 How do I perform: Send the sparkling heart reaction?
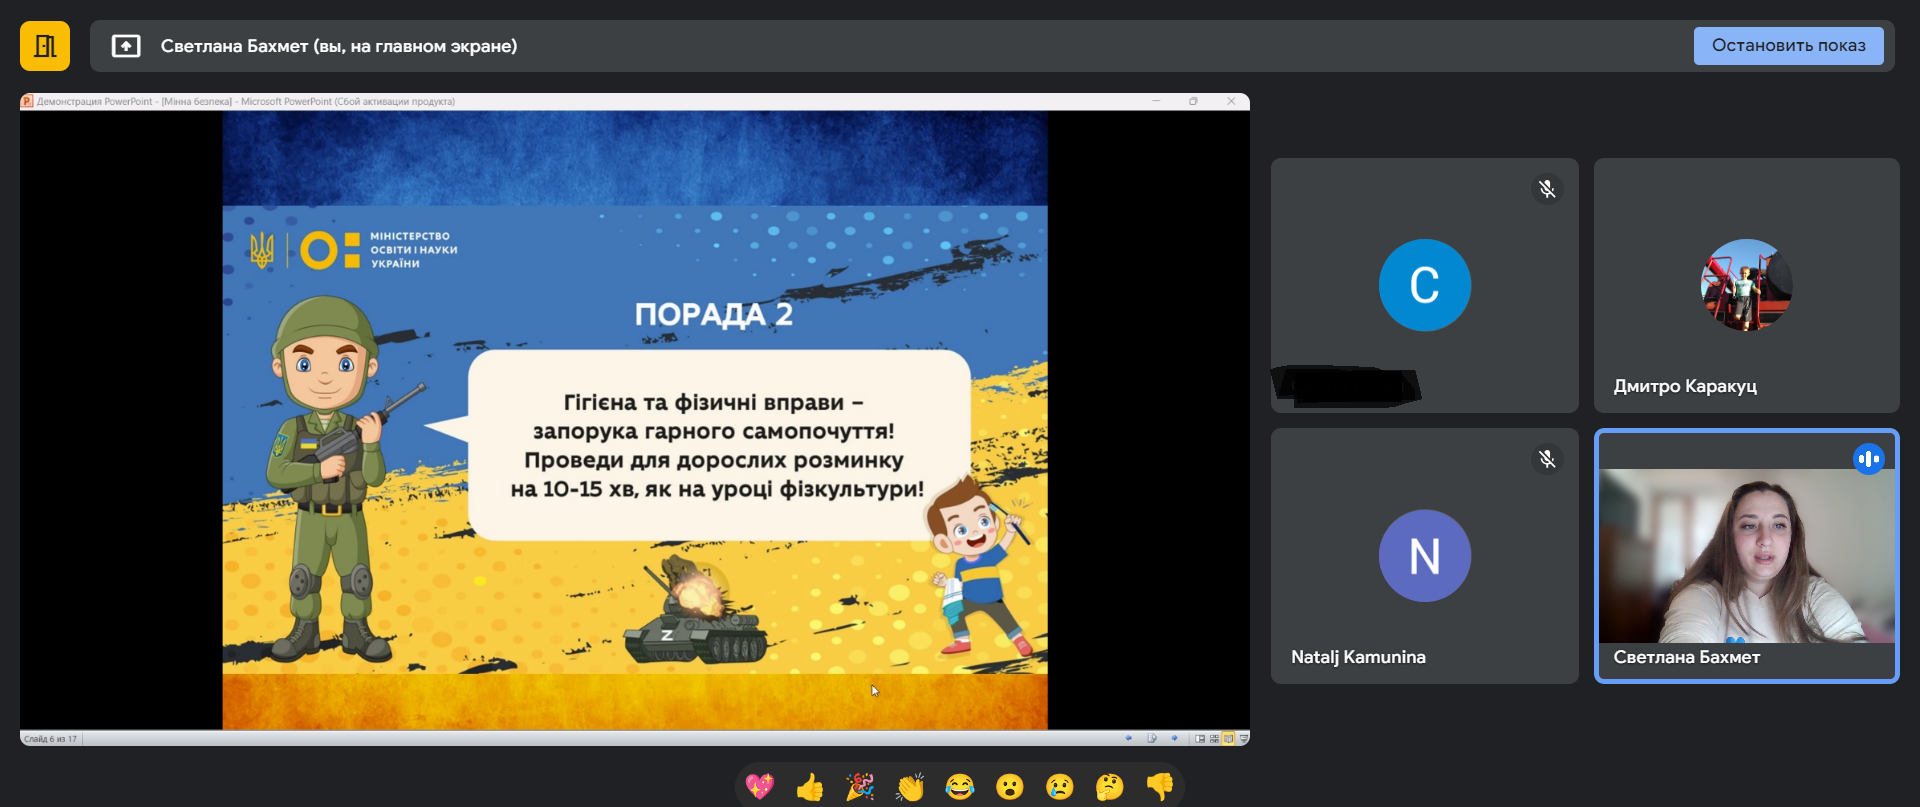pos(760,787)
